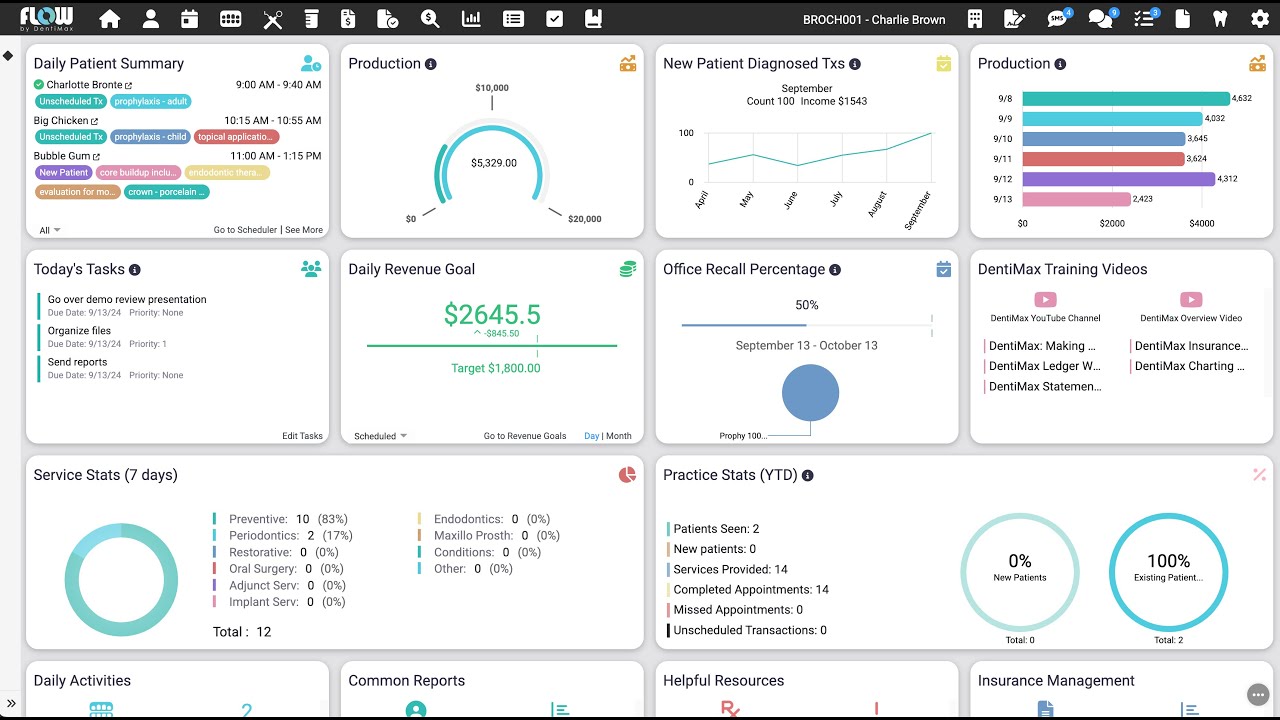The width and height of the screenshot is (1280, 720).
Task: Open the Scheduled dropdown in Daily Revenue Goal
Action: 381,436
